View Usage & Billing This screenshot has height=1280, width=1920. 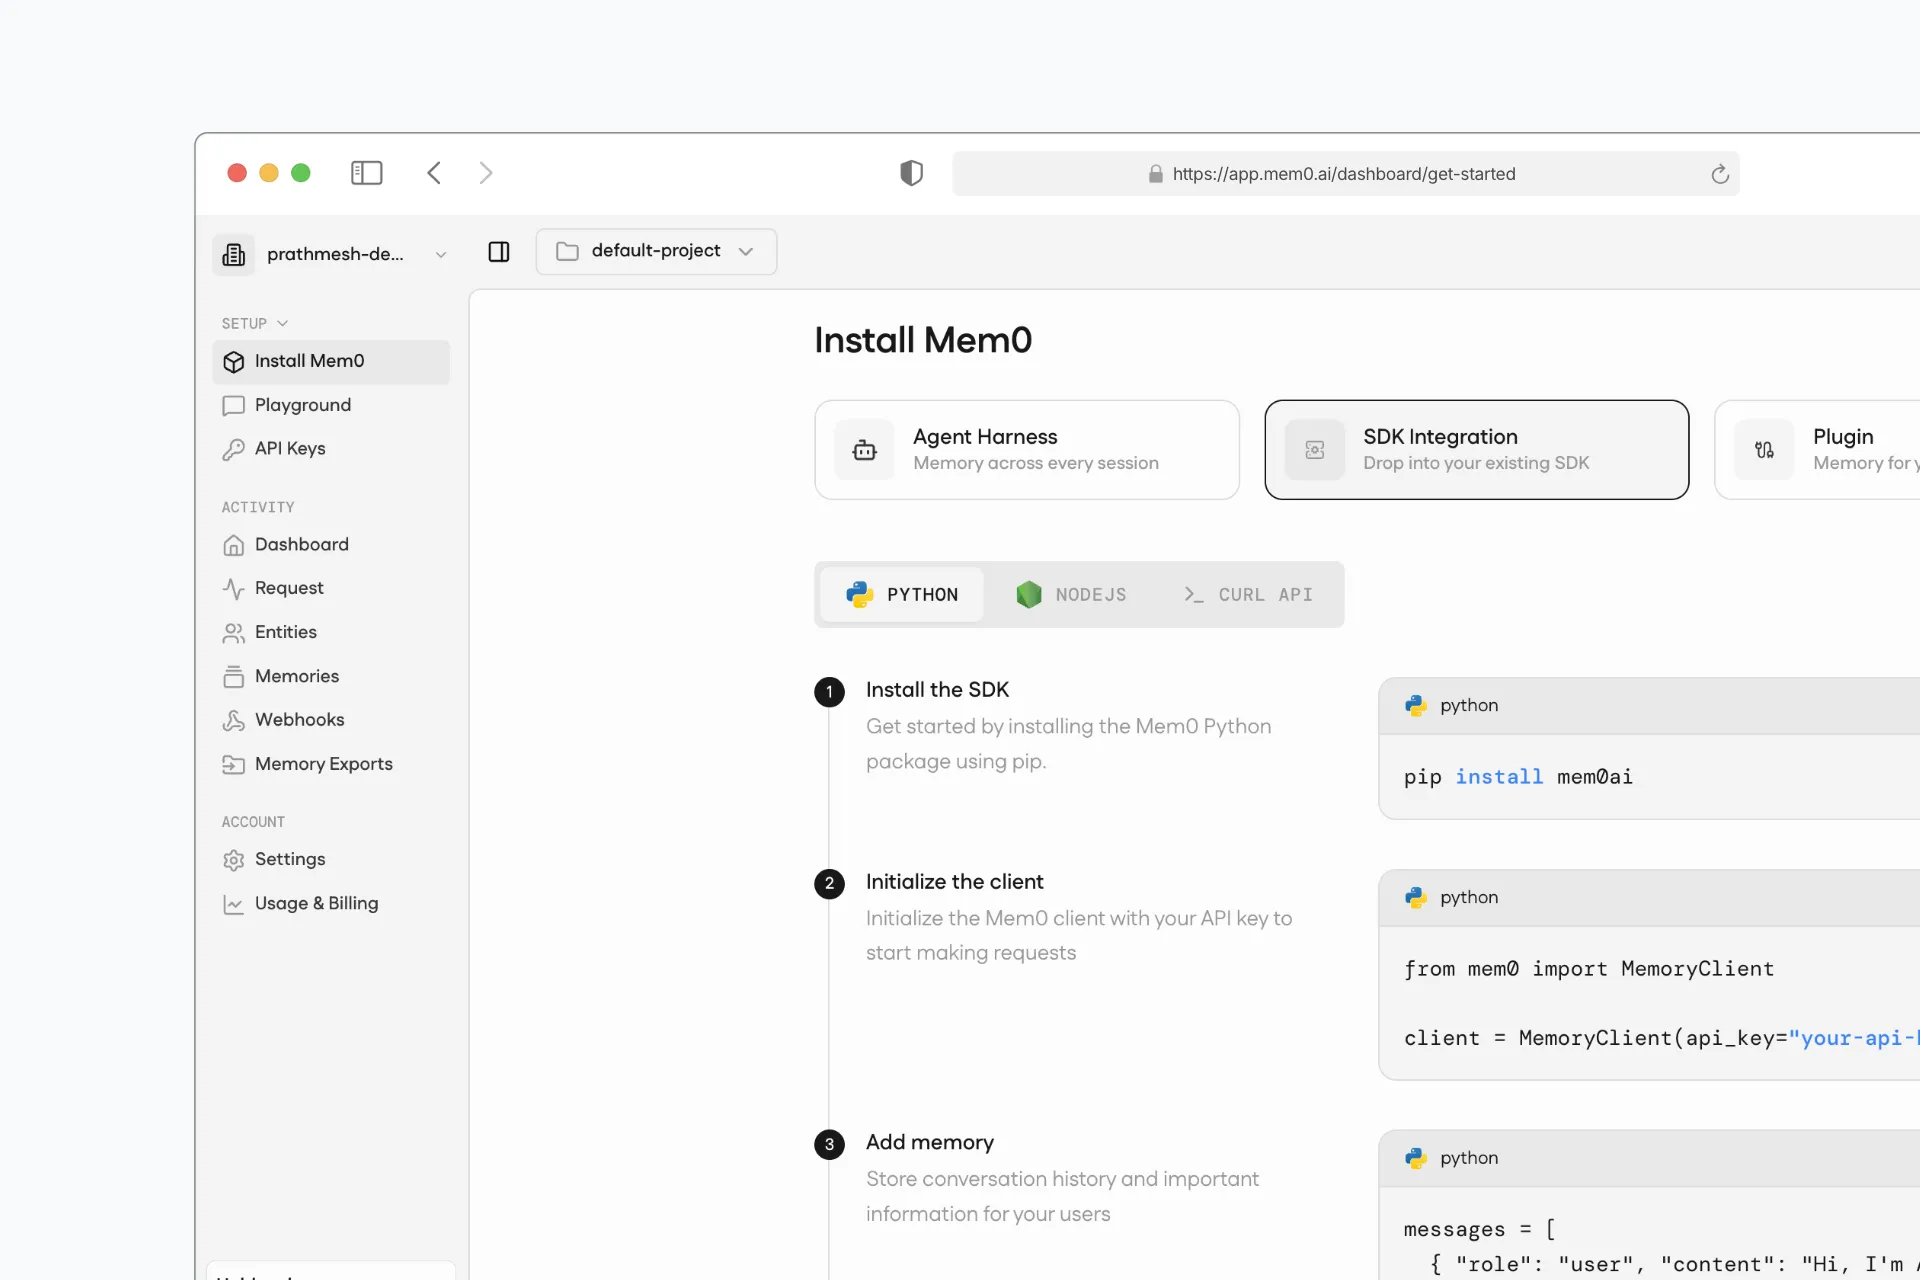pos(331,903)
